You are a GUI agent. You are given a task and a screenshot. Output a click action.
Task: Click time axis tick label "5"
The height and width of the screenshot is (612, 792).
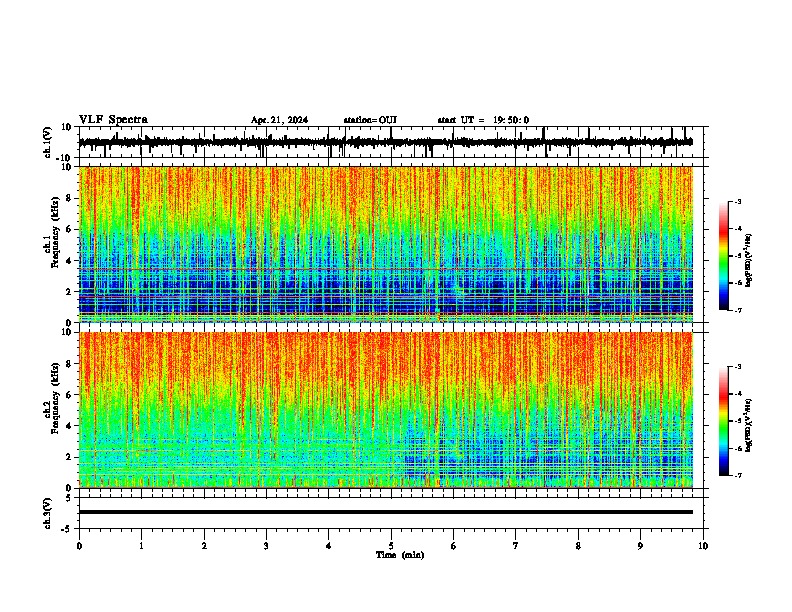(x=391, y=546)
